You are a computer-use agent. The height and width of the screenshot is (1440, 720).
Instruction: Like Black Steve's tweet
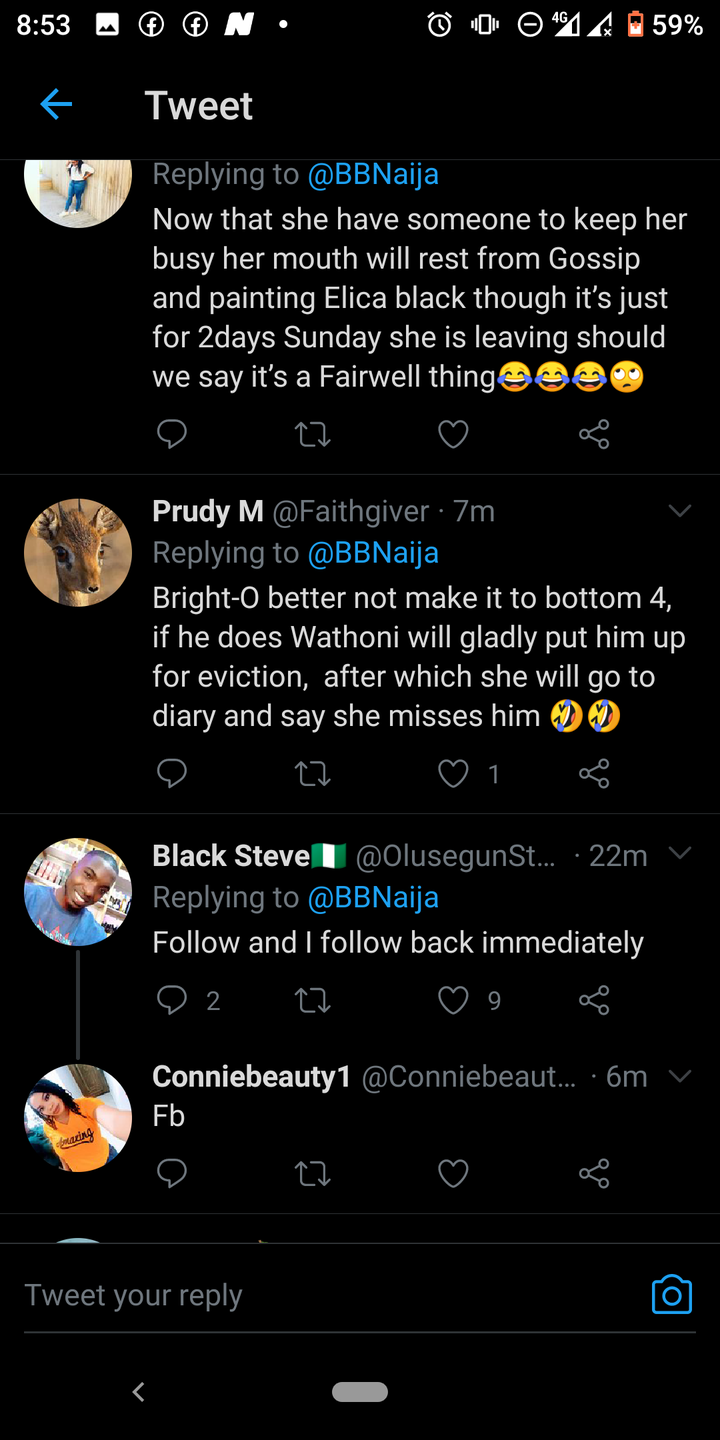453,1000
